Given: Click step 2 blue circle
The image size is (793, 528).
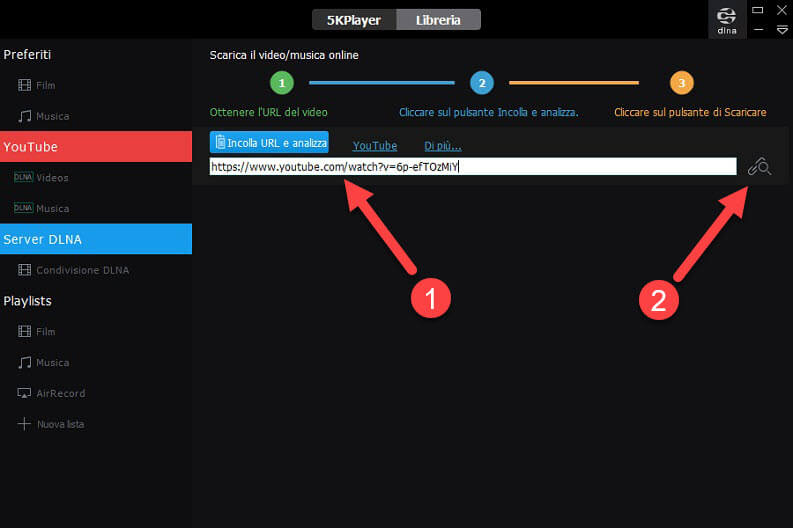Looking at the screenshot, I should [481, 83].
